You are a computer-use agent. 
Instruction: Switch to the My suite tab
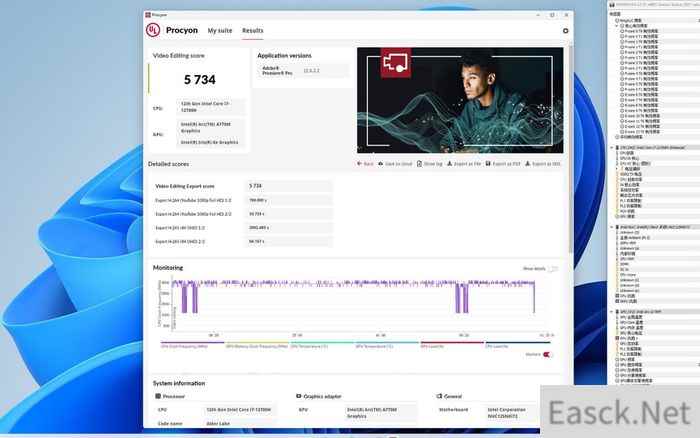tap(220, 31)
